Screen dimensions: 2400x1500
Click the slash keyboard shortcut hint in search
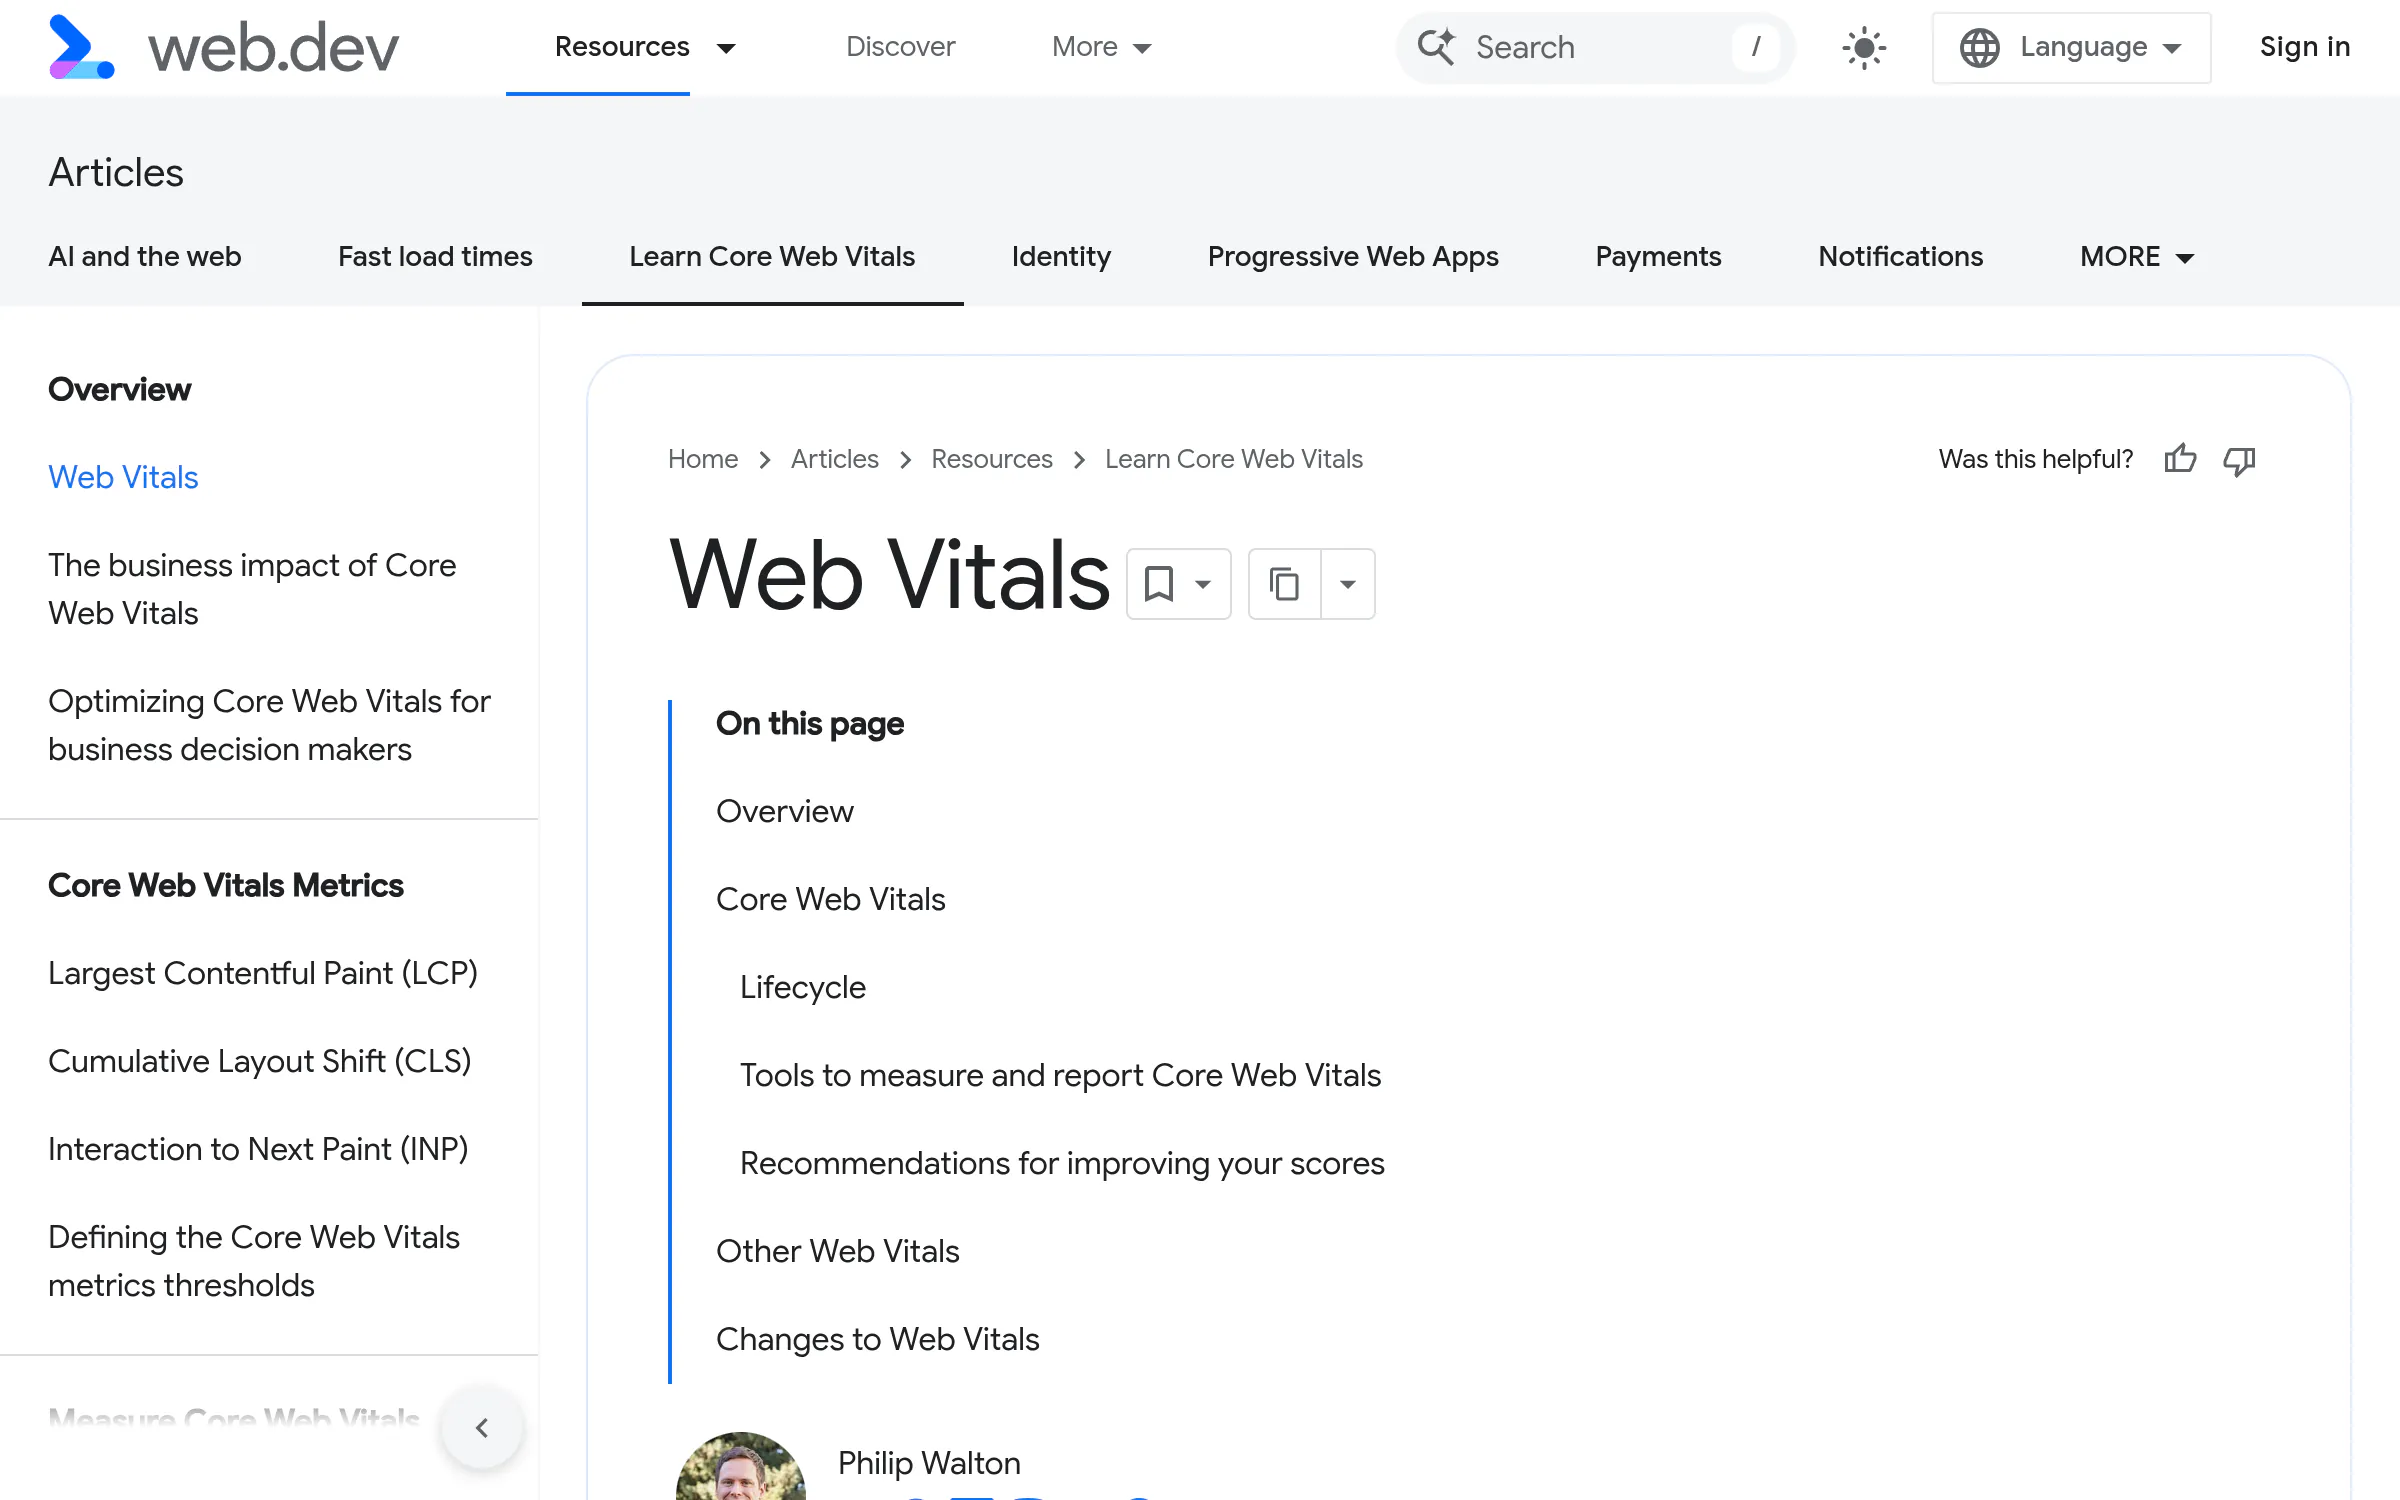[x=1756, y=47]
